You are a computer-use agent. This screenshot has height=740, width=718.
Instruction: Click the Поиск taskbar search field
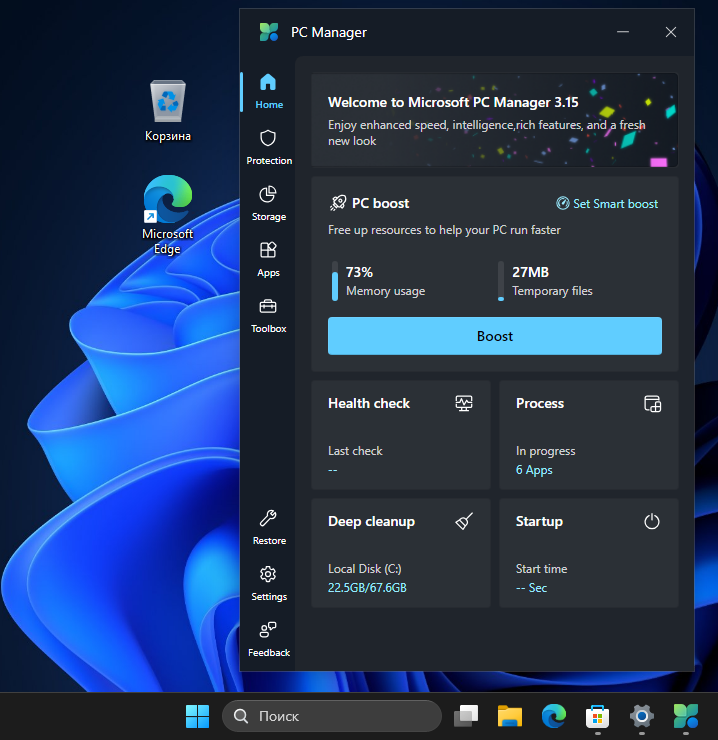(332, 716)
